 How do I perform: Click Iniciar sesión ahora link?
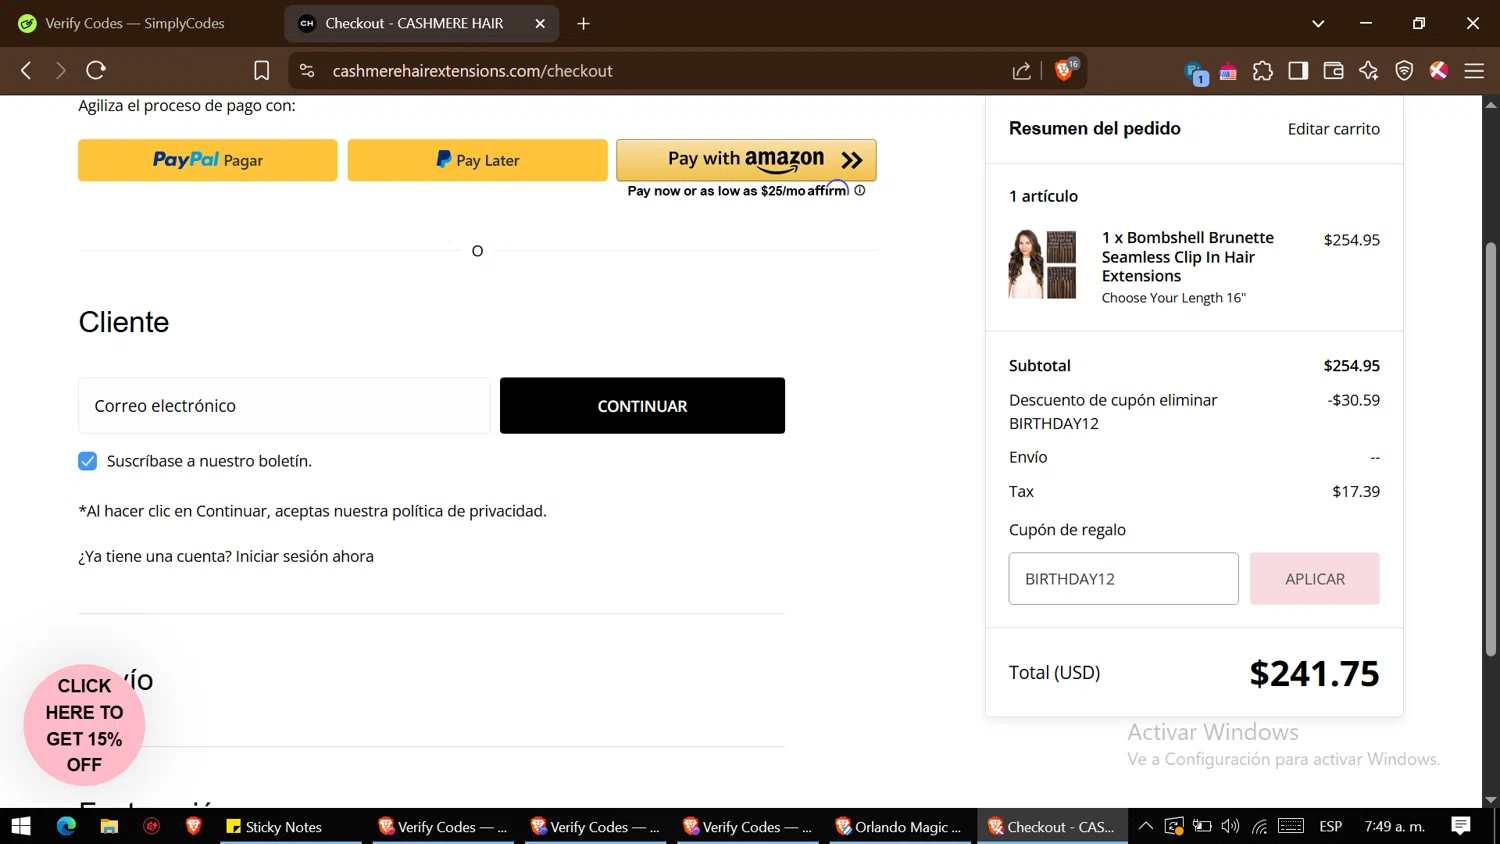(x=305, y=556)
